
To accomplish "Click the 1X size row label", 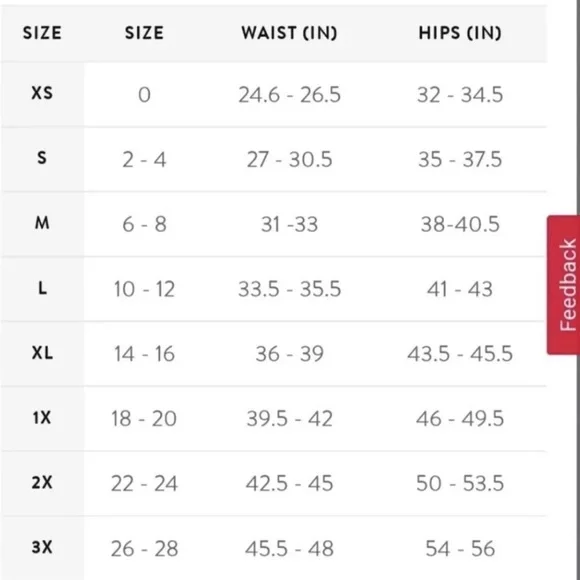I will click(42, 418).
